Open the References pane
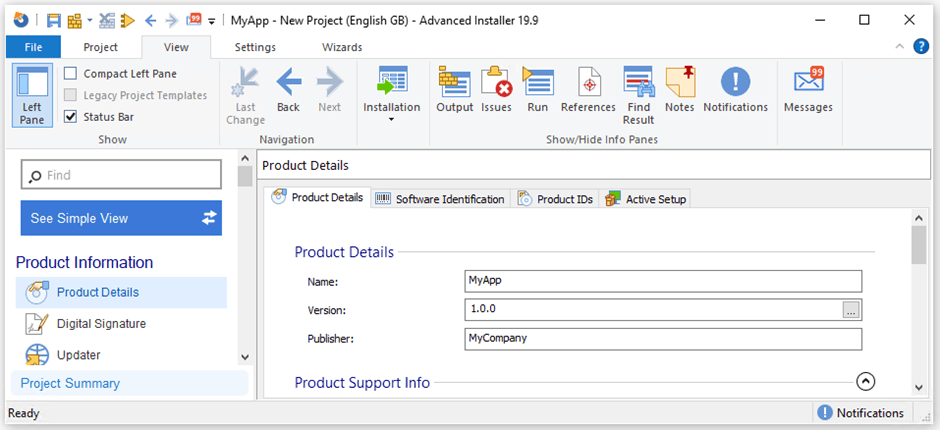 pyautogui.click(x=588, y=90)
